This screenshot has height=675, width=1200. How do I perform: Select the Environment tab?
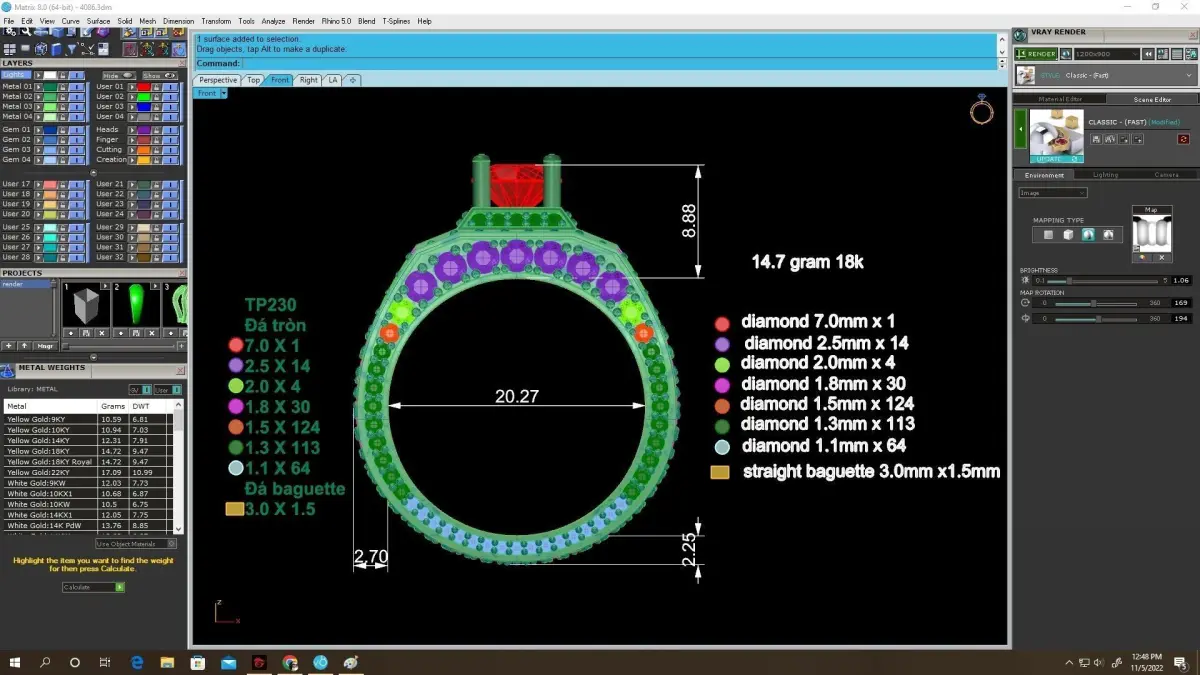coord(1044,175)
